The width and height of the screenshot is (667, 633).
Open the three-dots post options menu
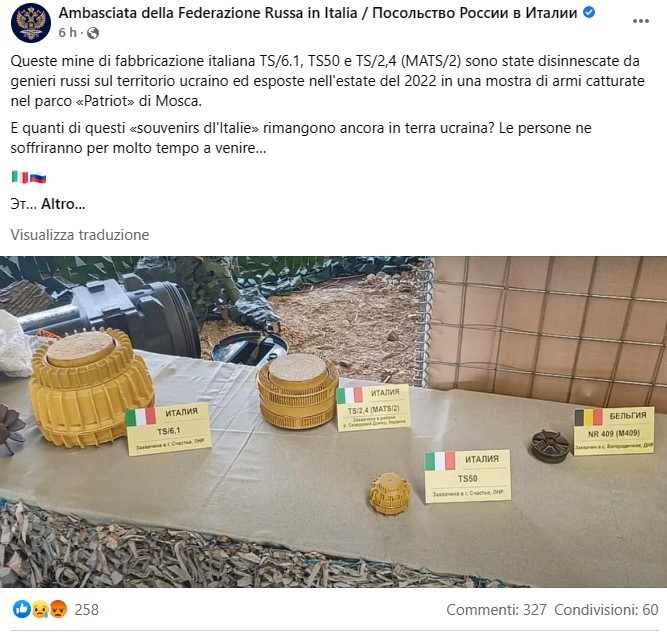coord(641,21)
